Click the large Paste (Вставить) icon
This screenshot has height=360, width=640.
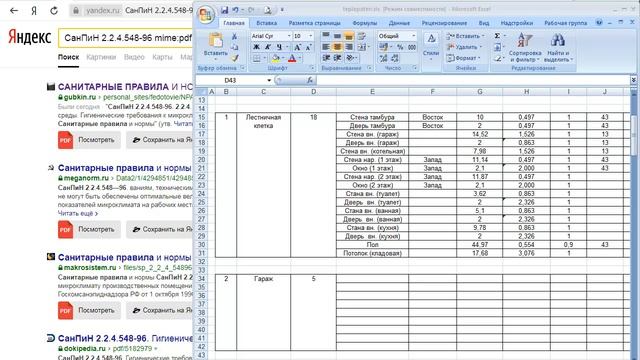[216, 41]
